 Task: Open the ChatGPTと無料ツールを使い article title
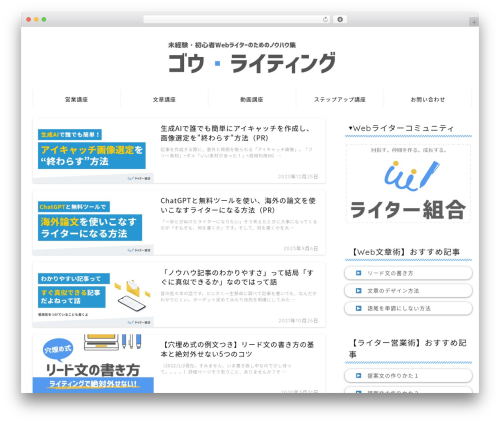[238, 205]
